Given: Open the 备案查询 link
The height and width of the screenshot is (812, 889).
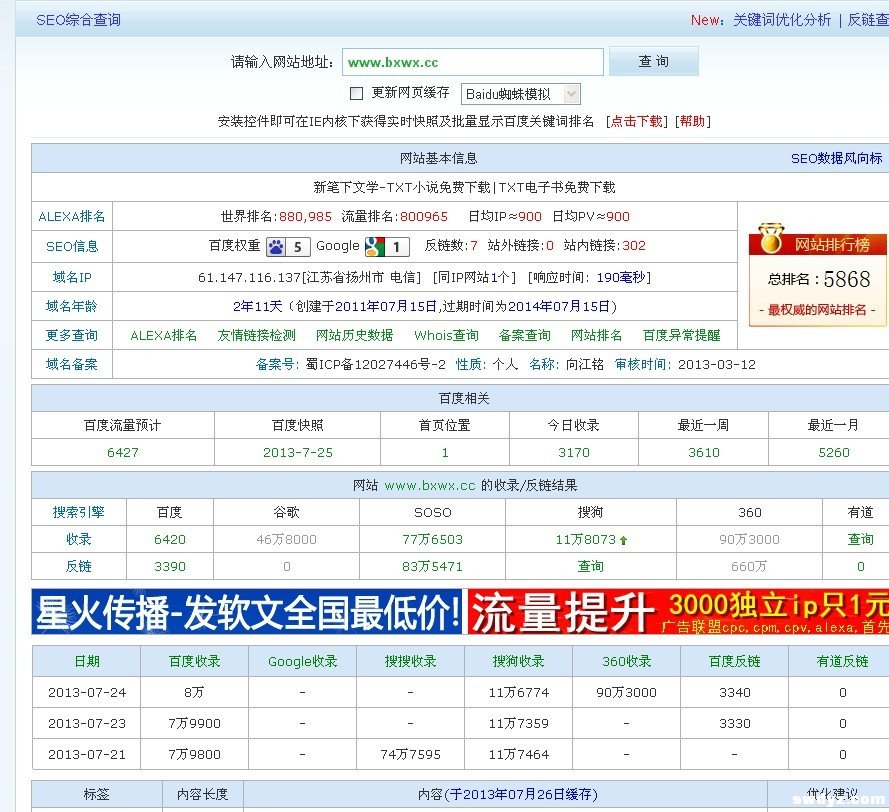Looking at the screenshot, I should point(524,336).
